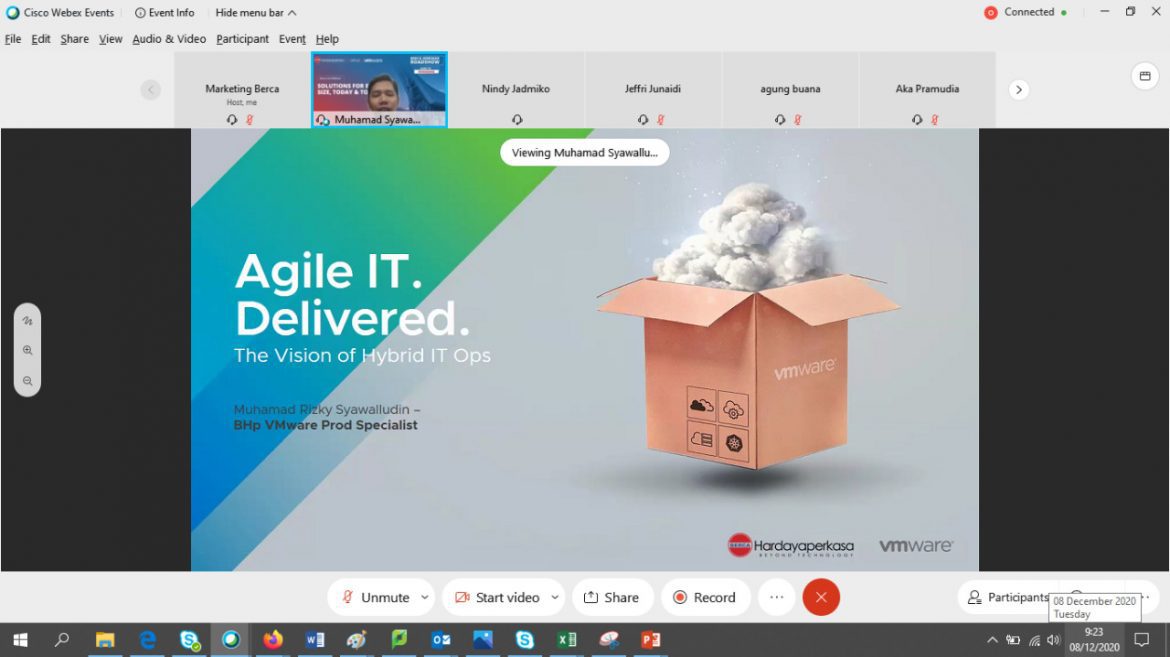Switch to PowerPoint in the taskbar
Viewport: 1170px width, 657px height.
point(651,640)
